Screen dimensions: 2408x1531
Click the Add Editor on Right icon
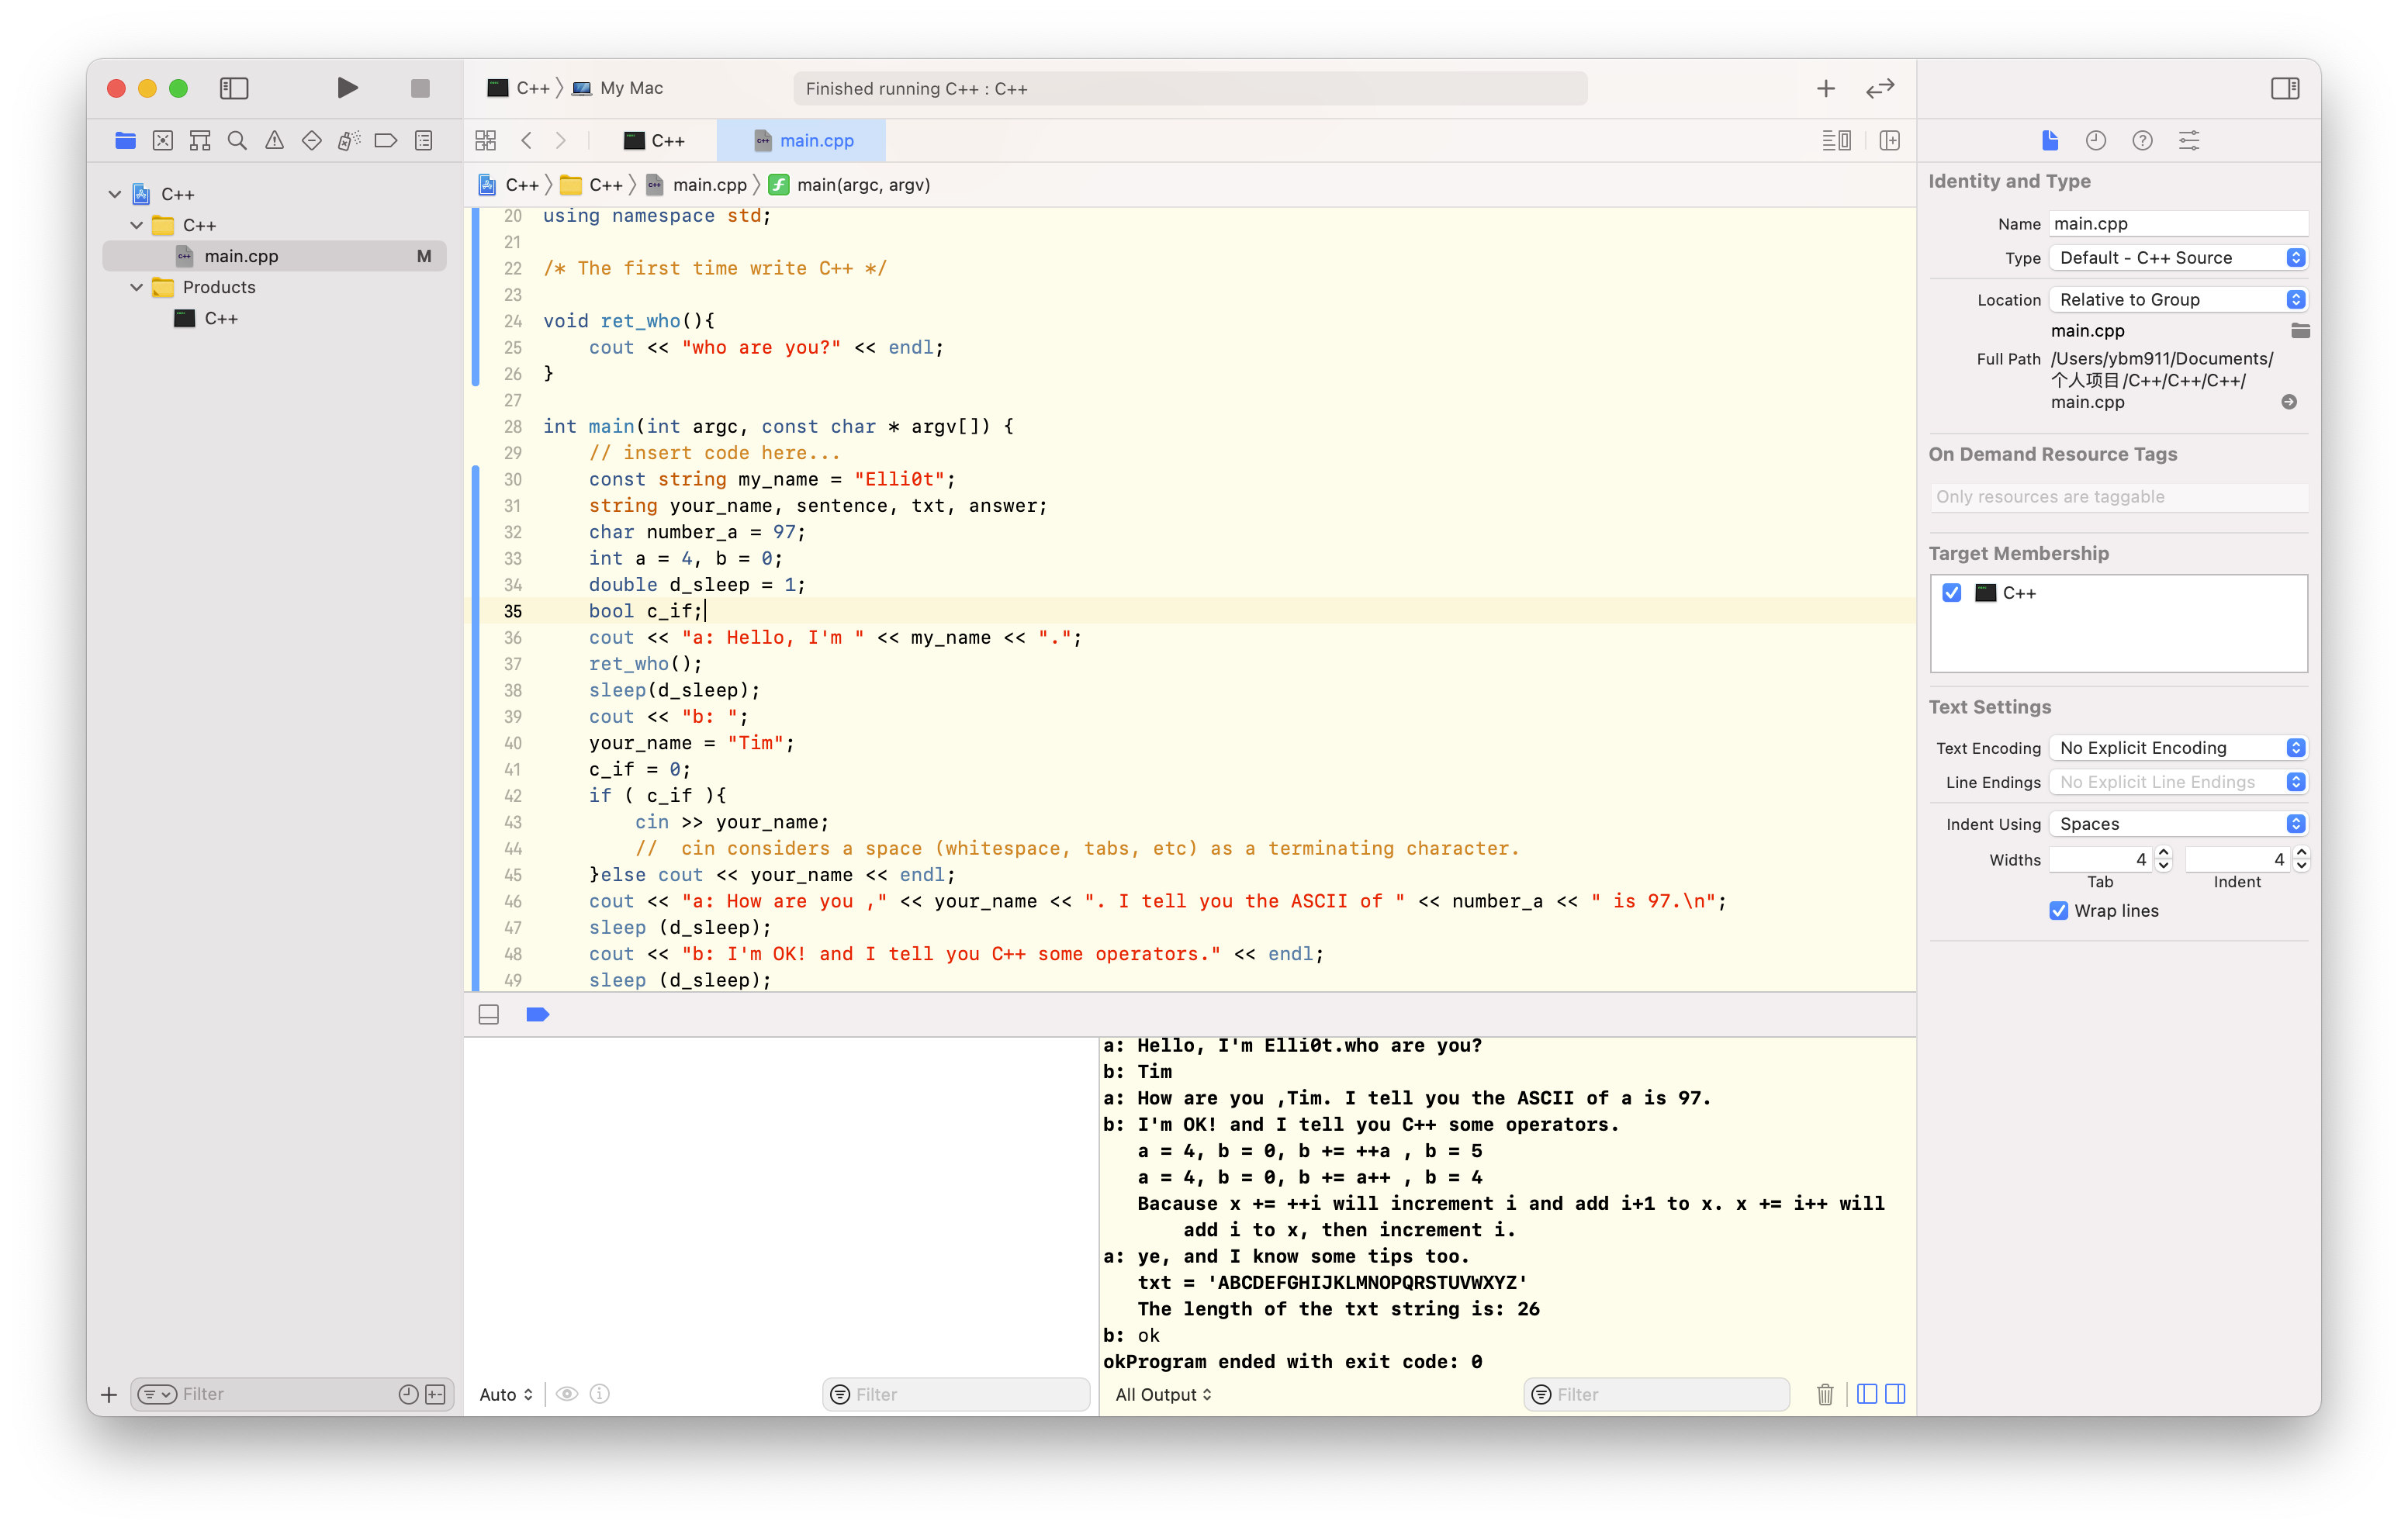1889,141
